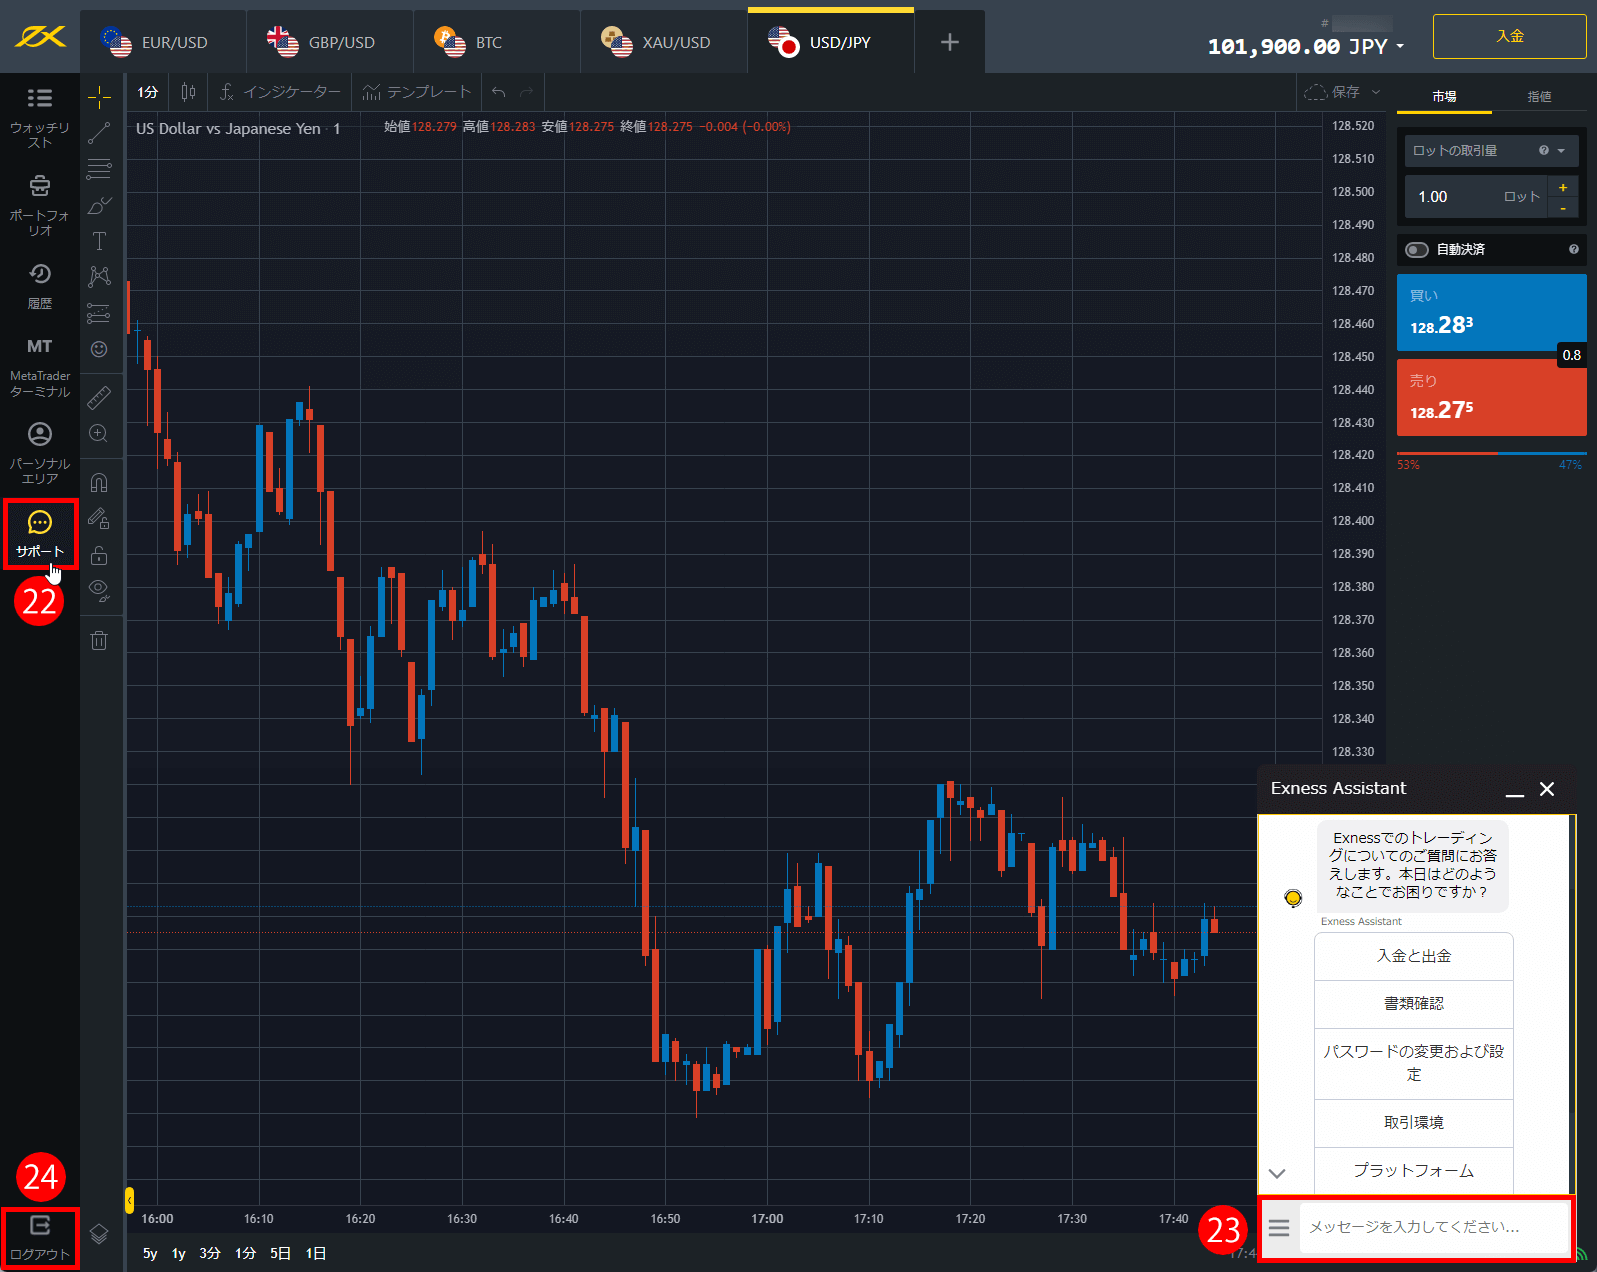
Task: Click the Exness logo
Action: [x=40, y=37]
